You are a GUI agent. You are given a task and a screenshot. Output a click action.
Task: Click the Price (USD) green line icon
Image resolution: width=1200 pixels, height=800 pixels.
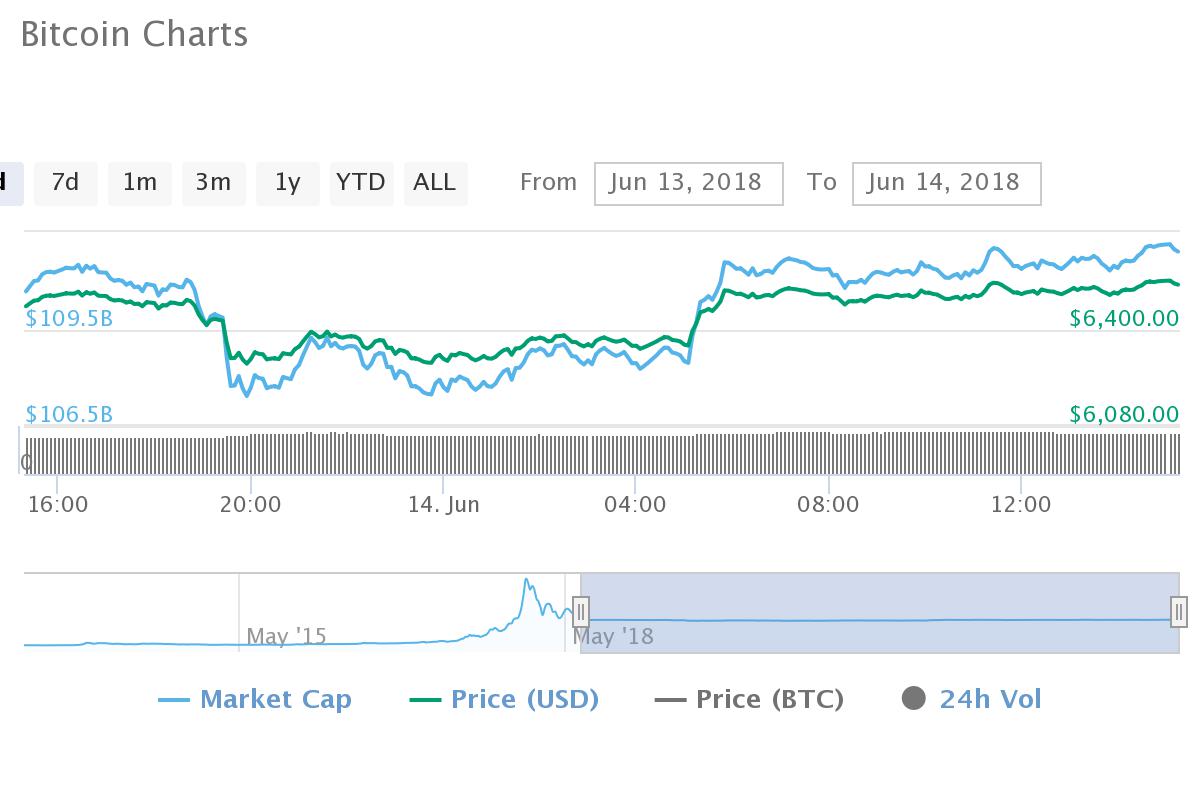click(x=426, y=700)
